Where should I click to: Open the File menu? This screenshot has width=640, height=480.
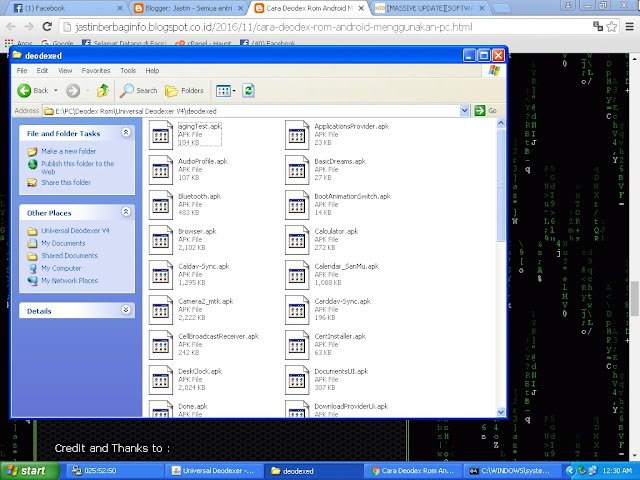click(22, 71)
